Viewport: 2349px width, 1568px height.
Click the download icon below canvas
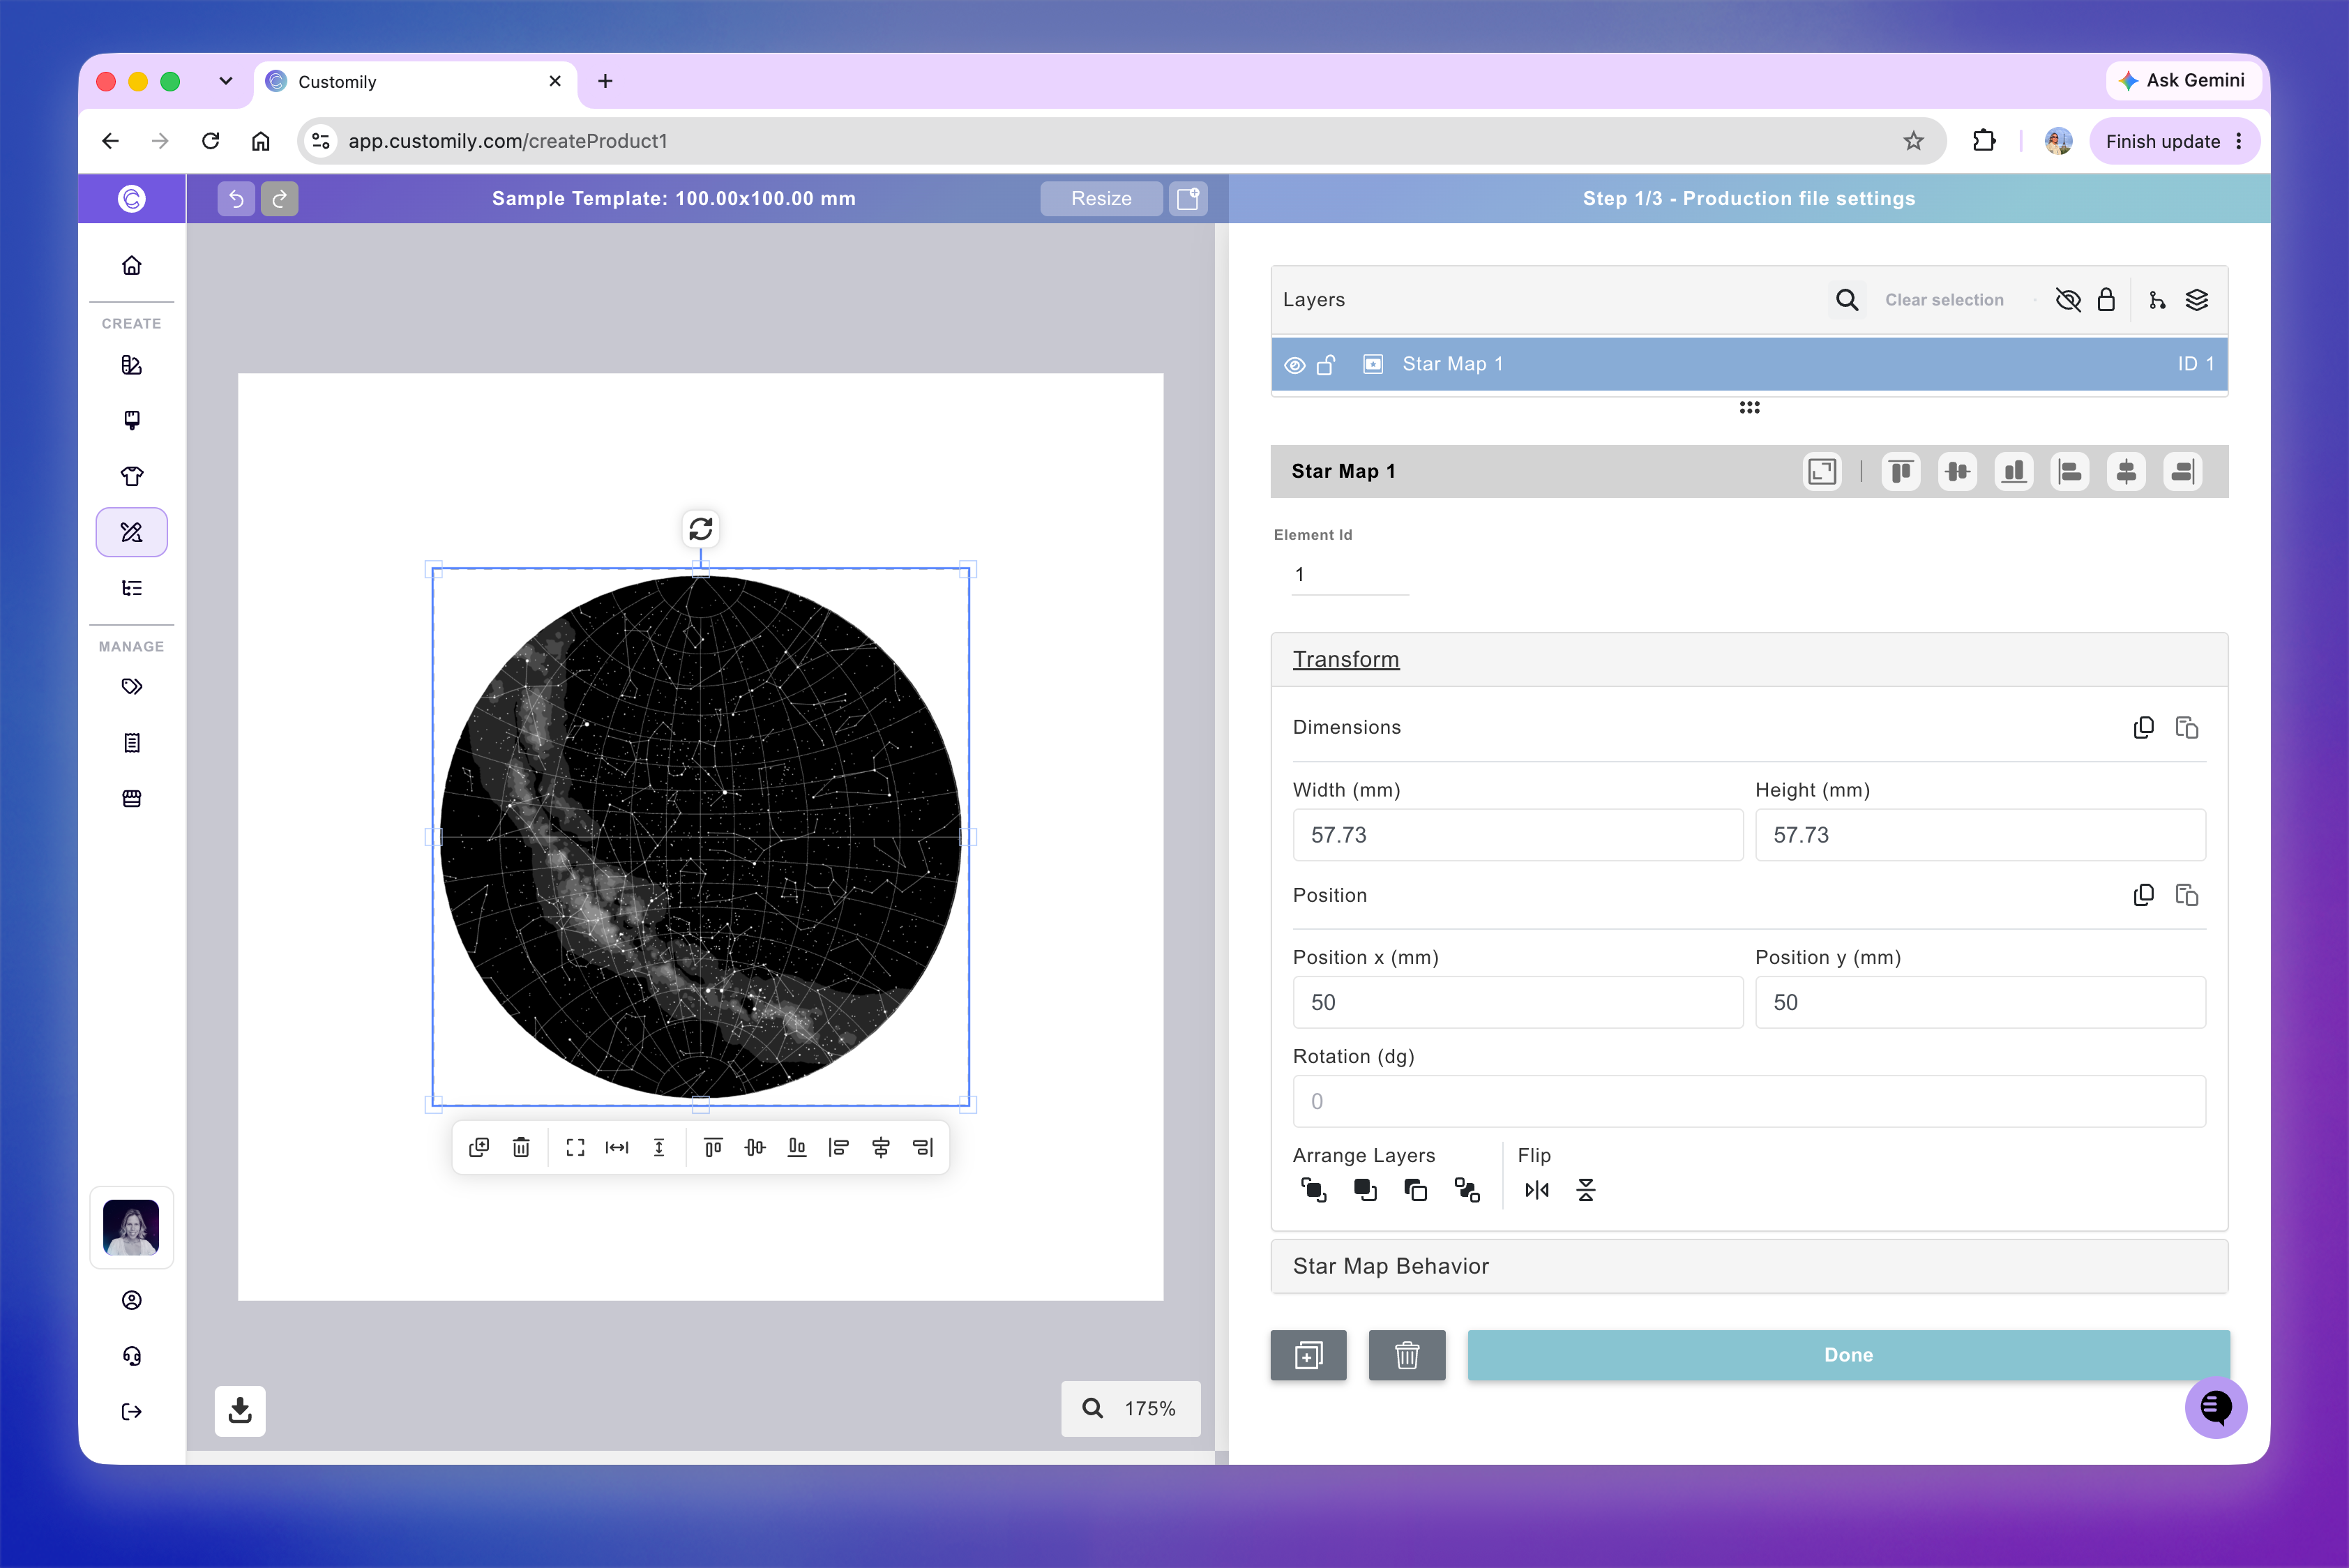click(240, 1410)
